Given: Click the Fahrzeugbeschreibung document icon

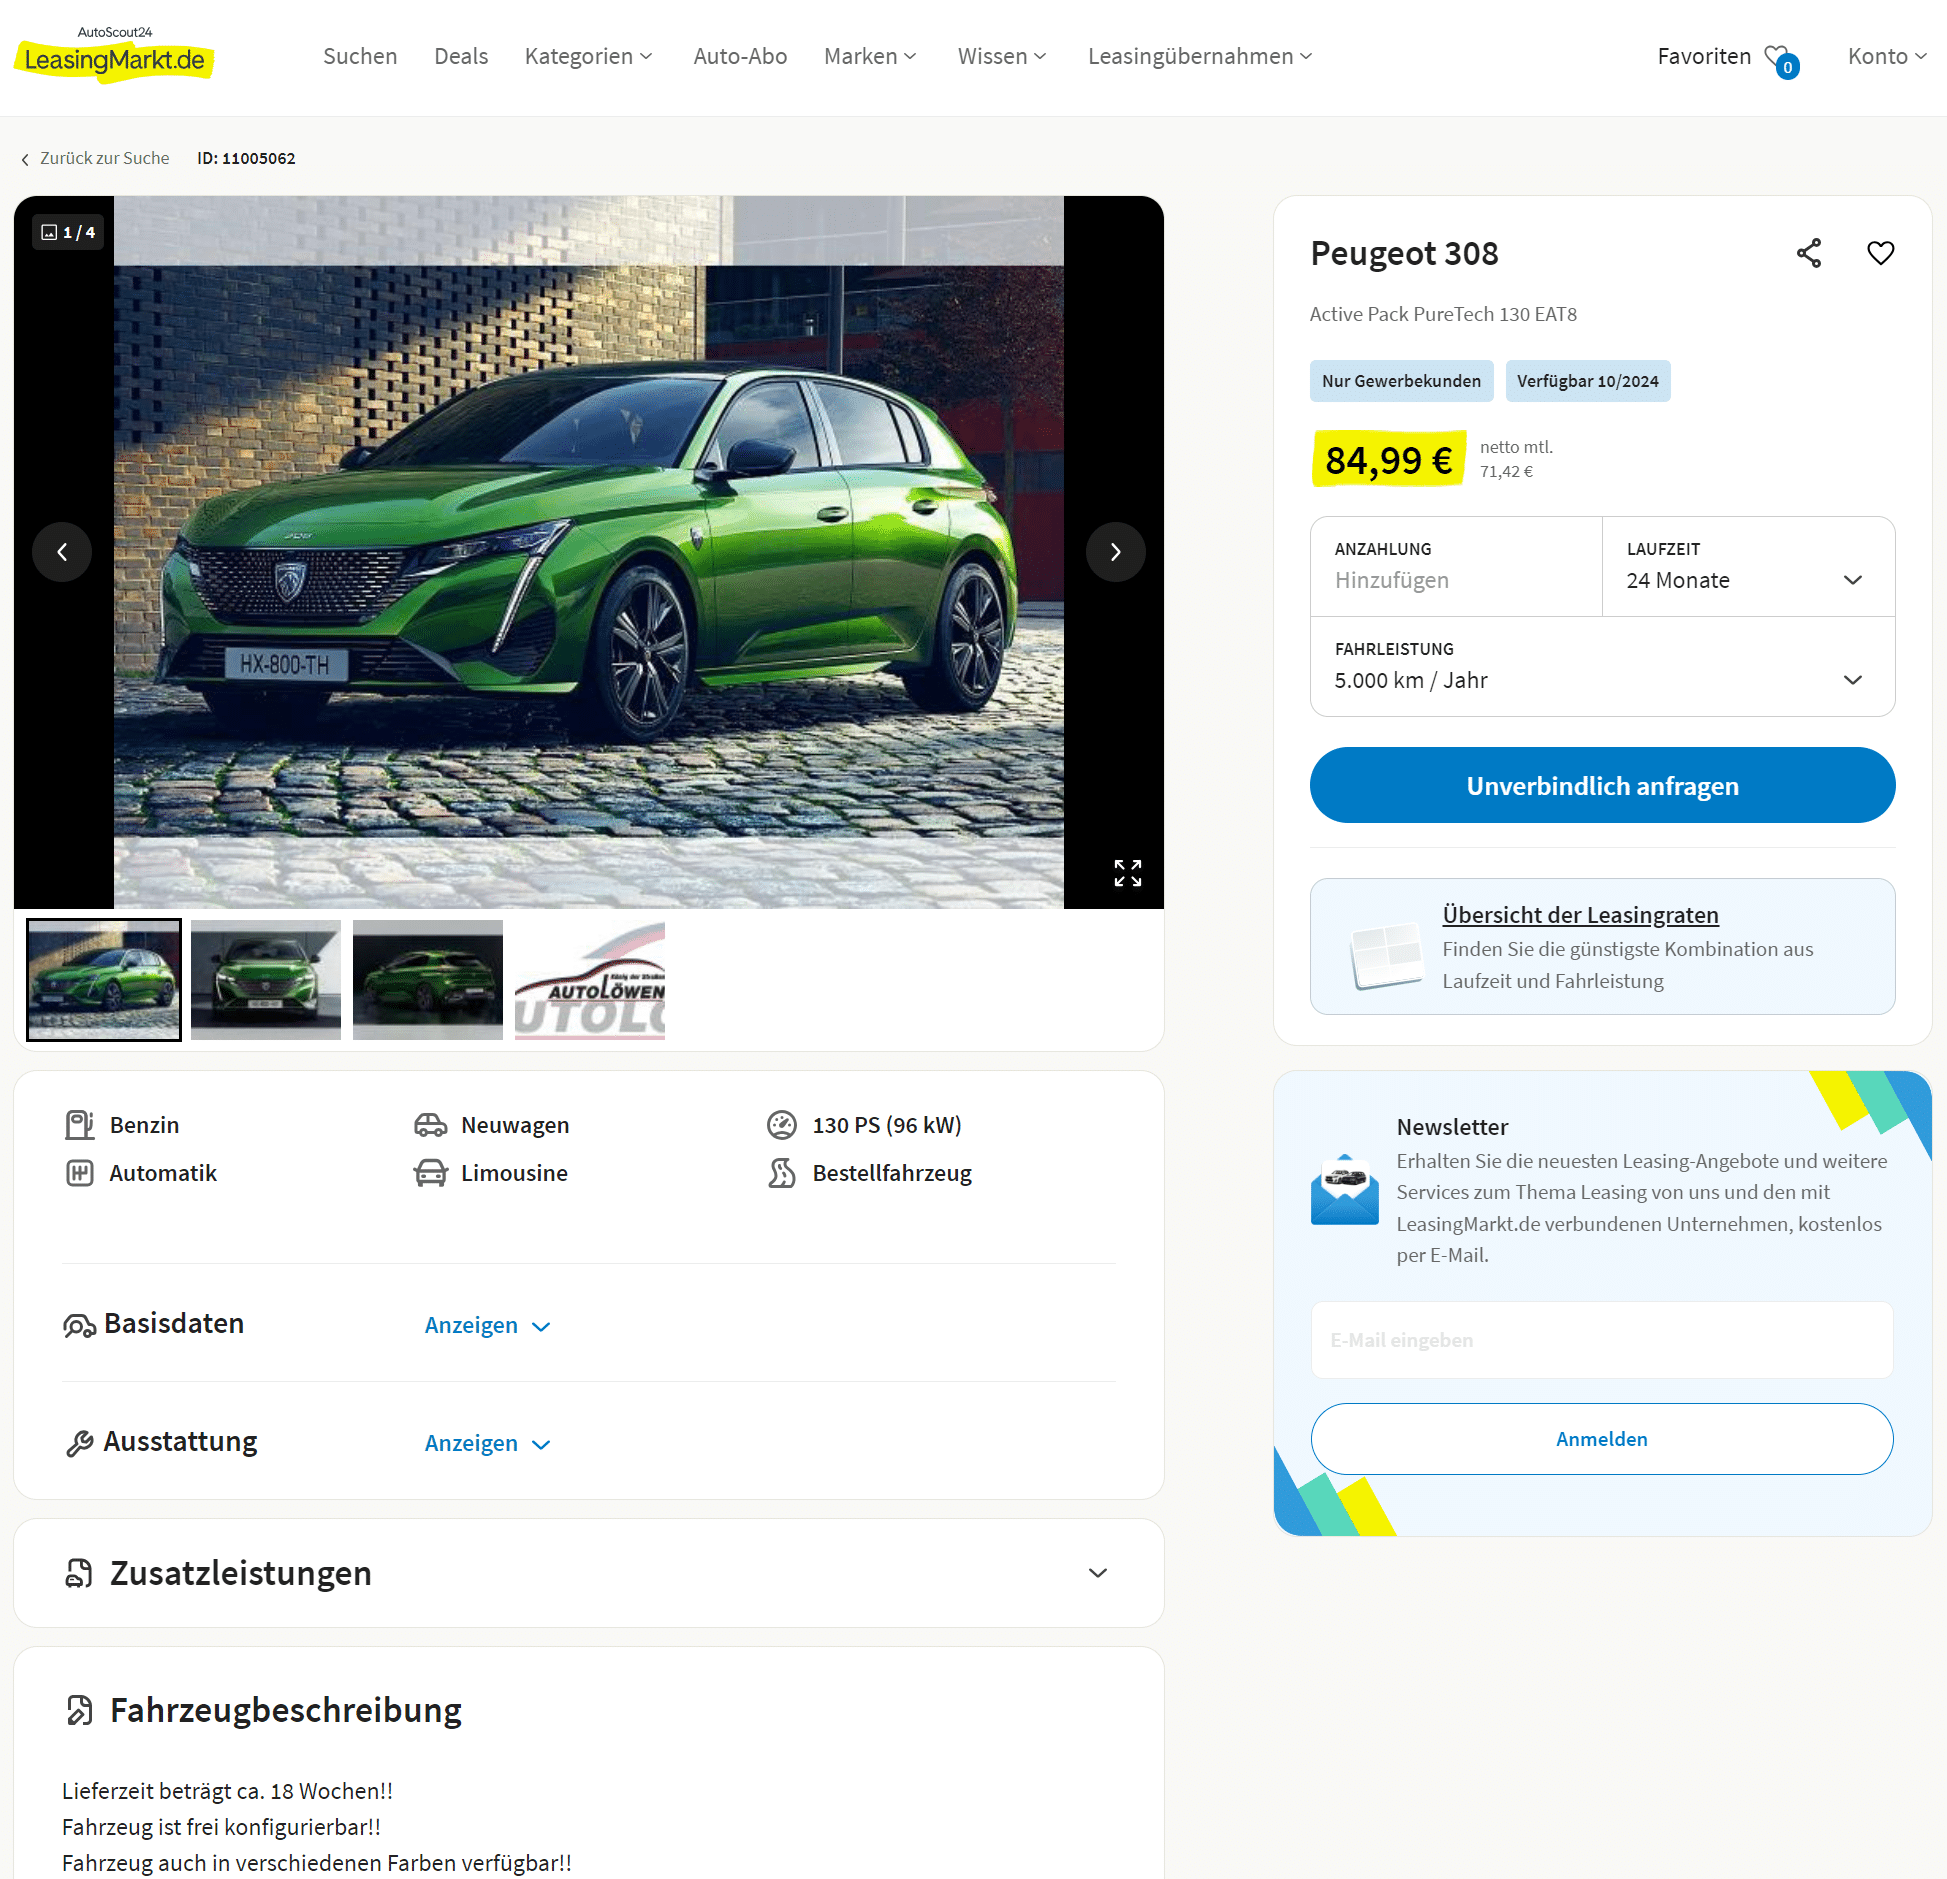Looking at the screenshot, I should [x=79, y=1710].
